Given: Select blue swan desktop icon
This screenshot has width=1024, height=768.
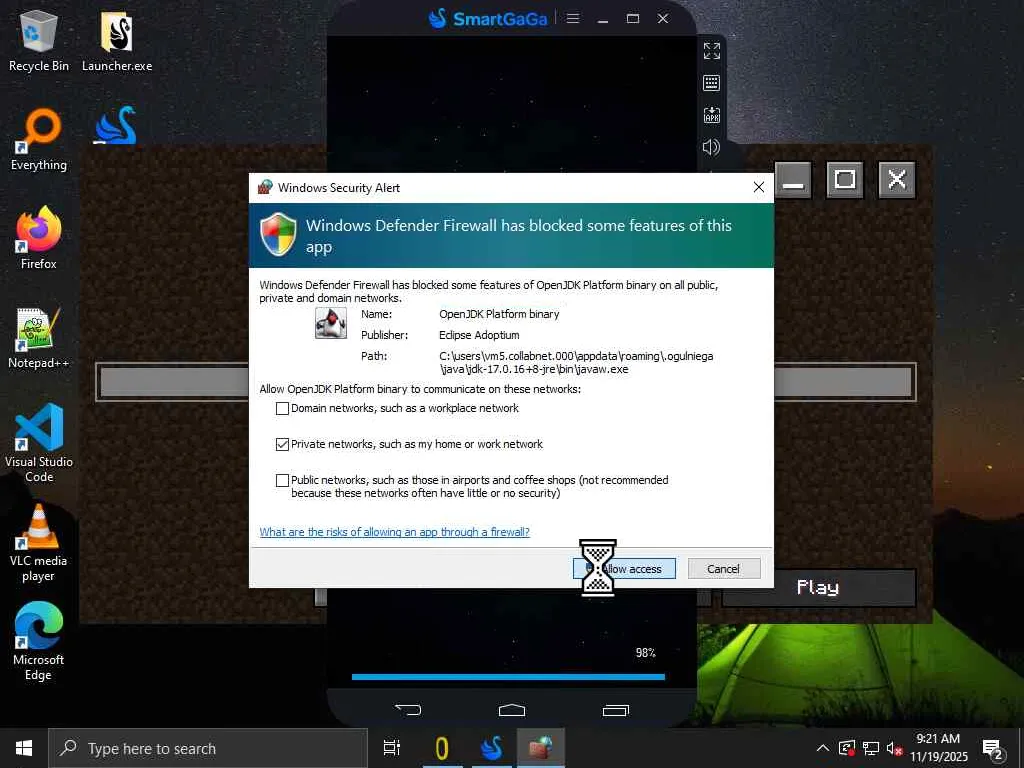Looking at the screenshot, I should point(116,125).
